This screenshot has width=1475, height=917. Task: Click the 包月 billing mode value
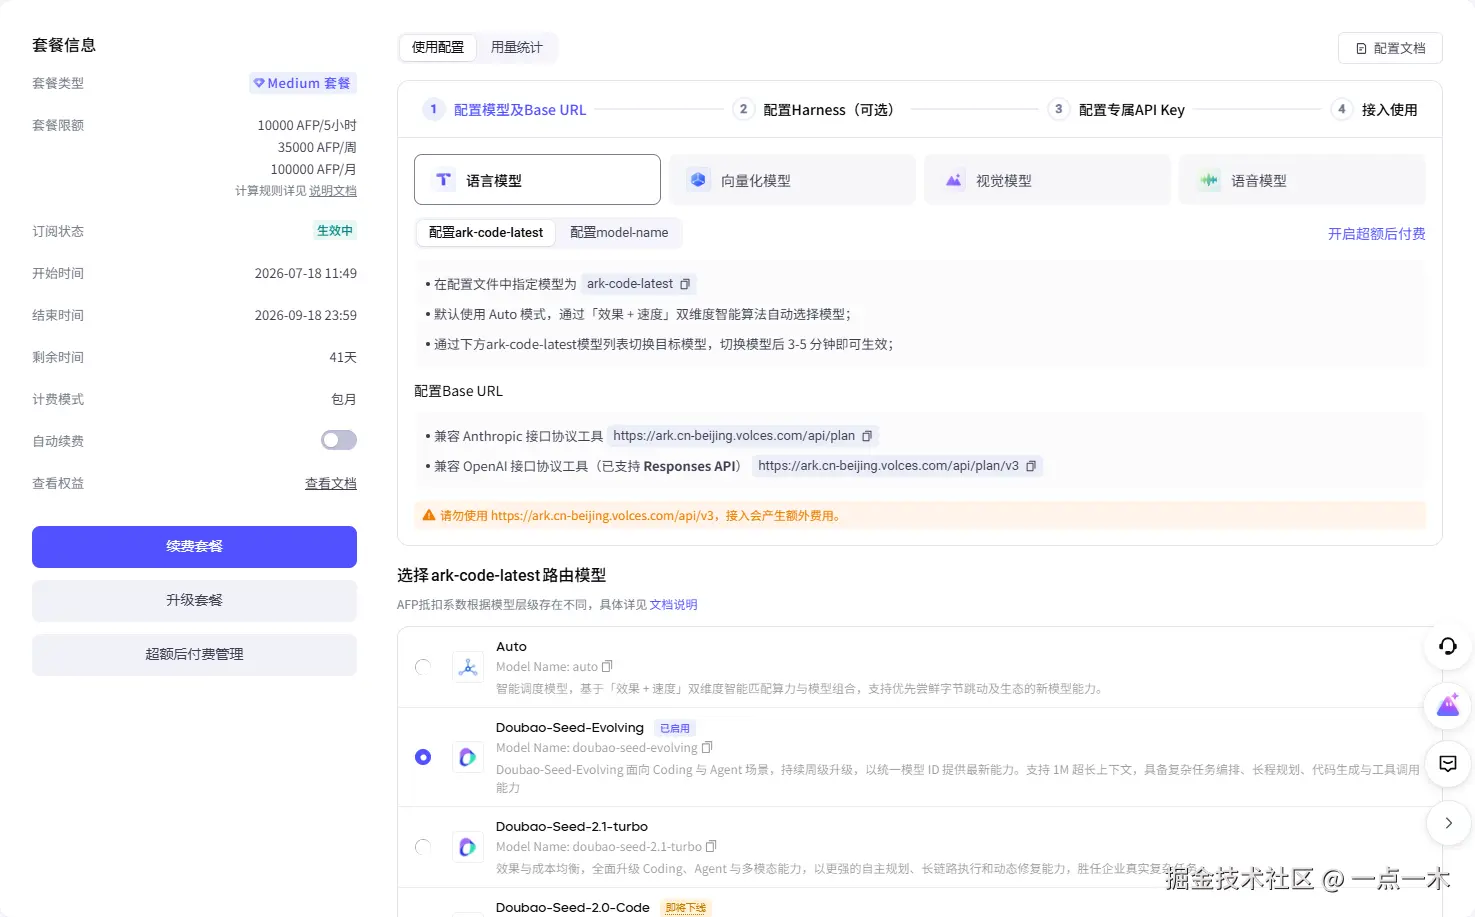point(344,399)
